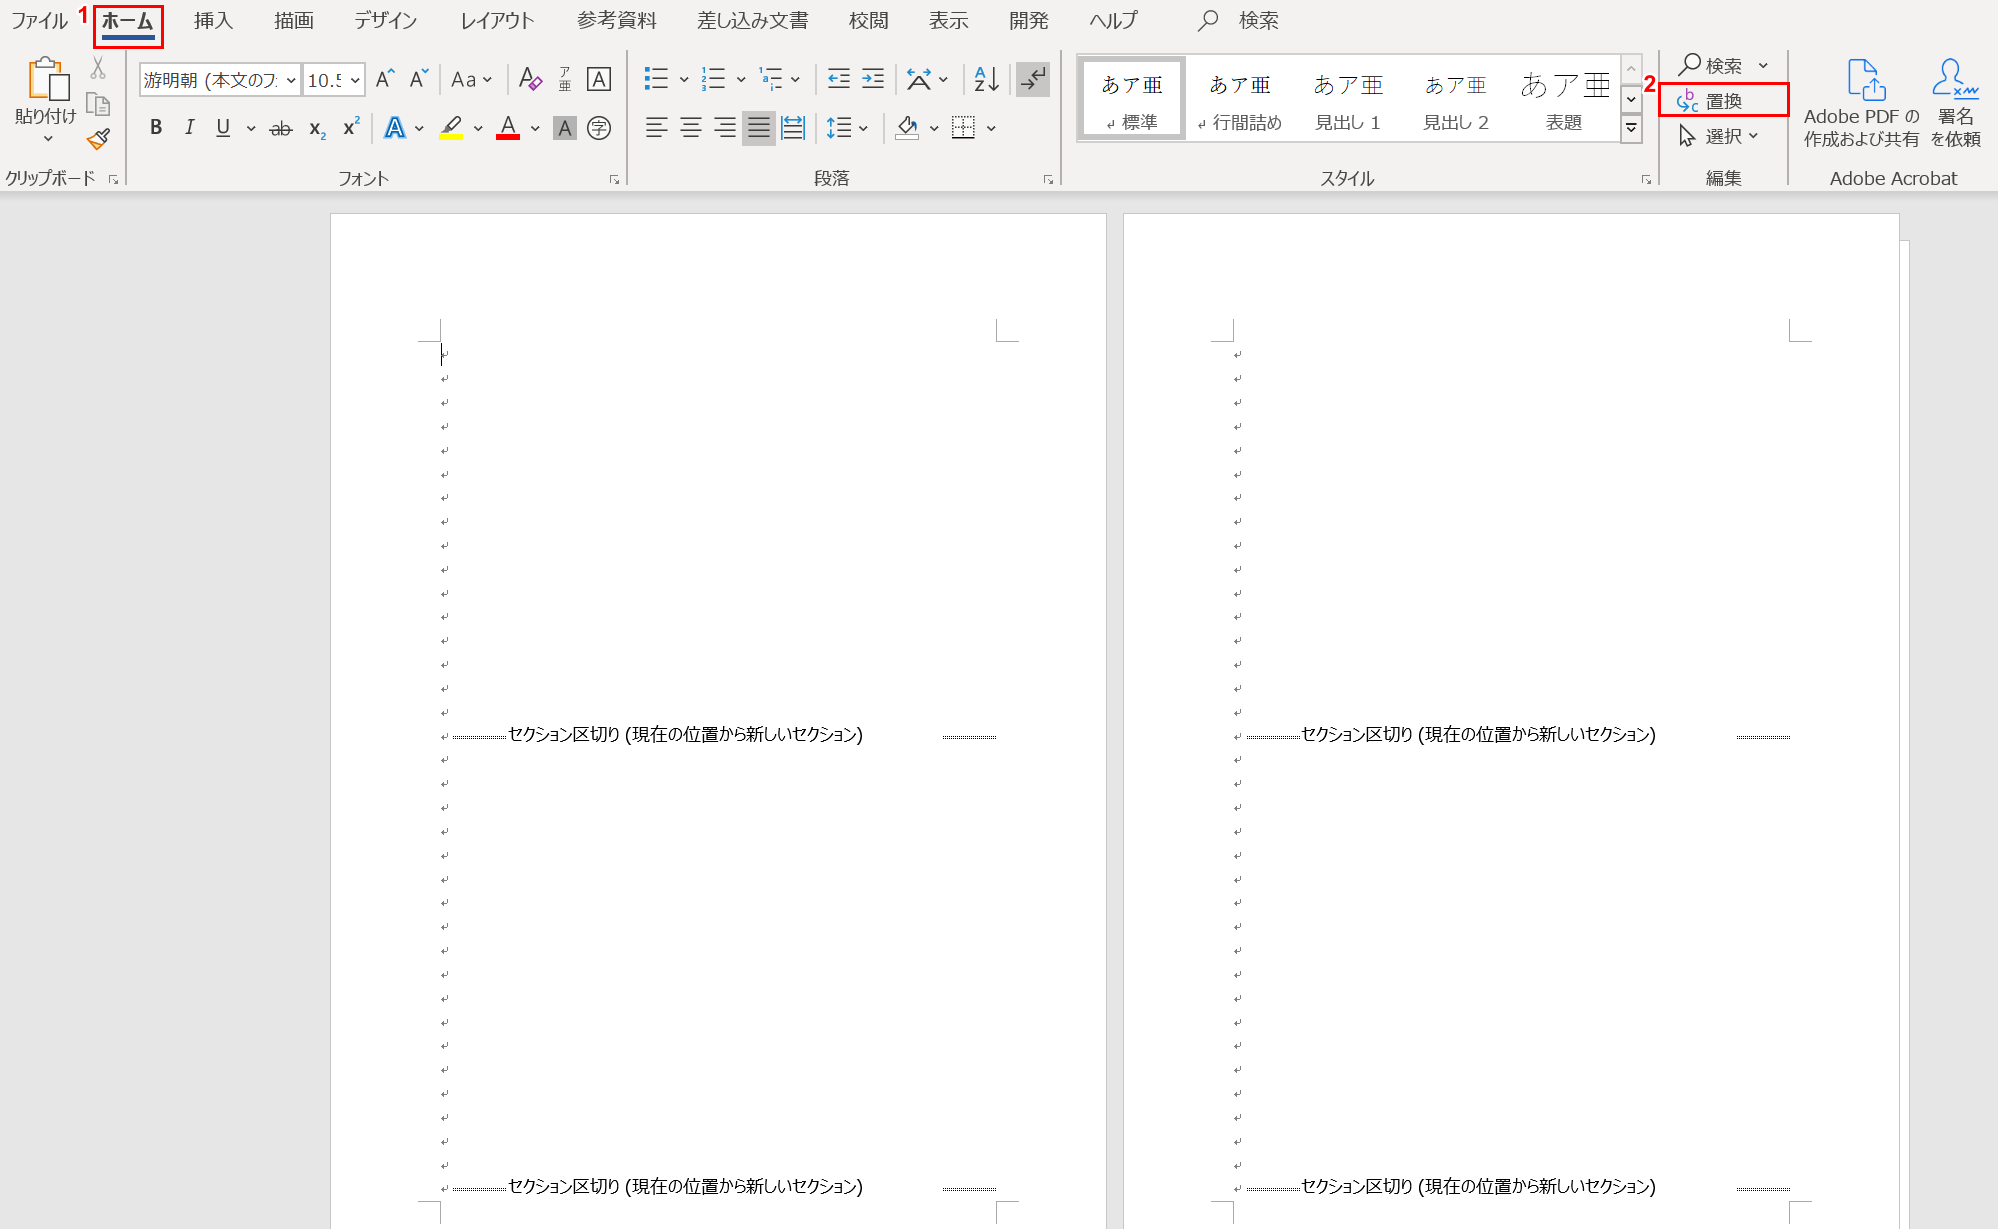Toggle underline formatting
1998x1229 pixels.
click(x=223, y=128)
